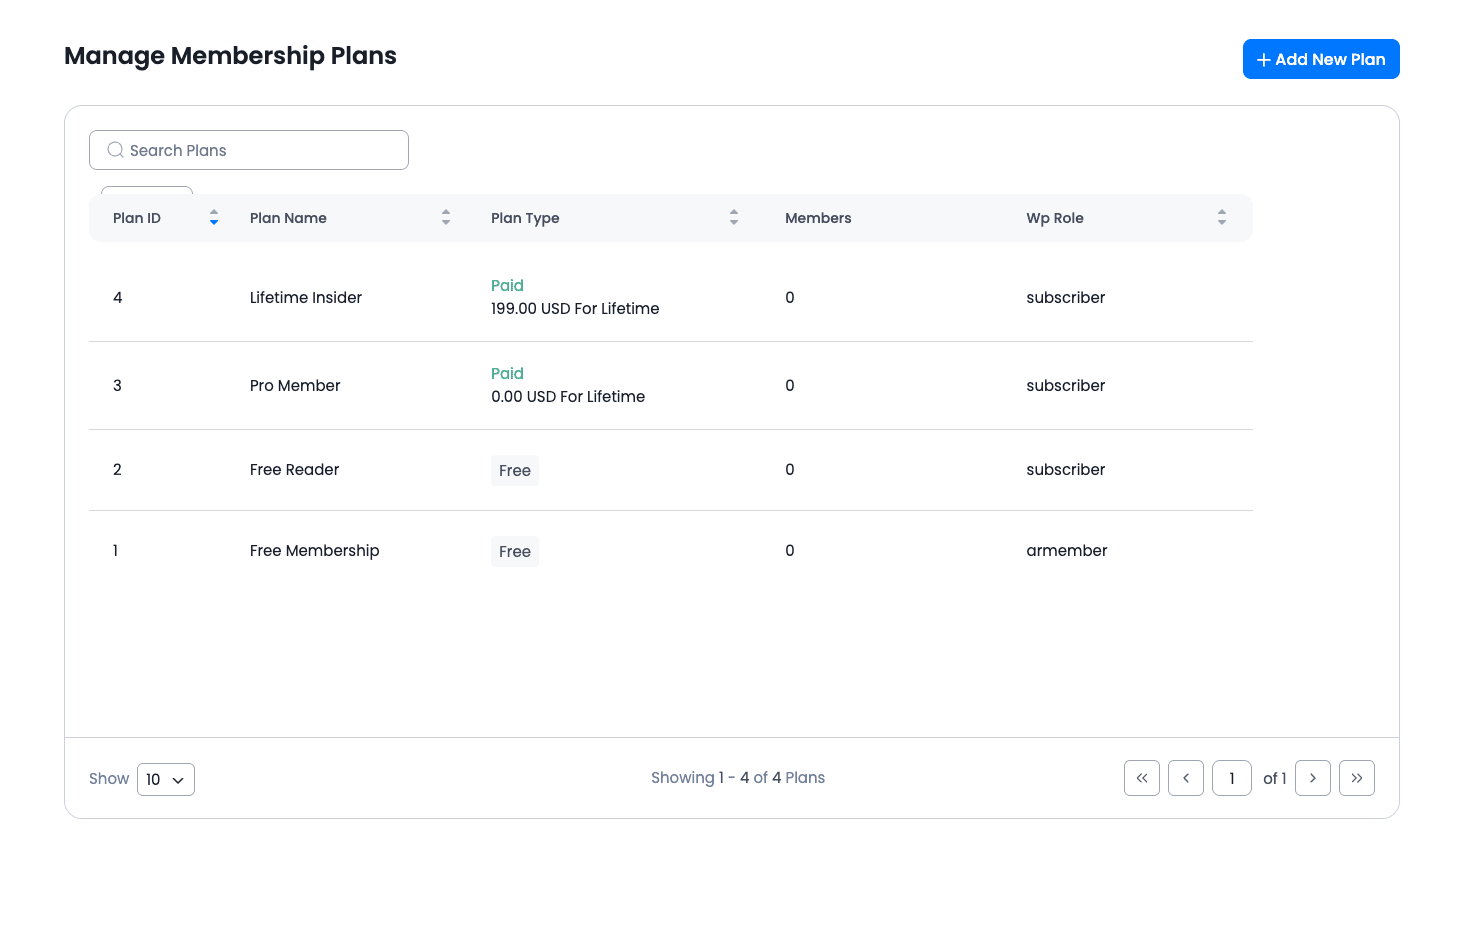Screen dimensions: 1464x940
Task: Click the Wp Role column header
Action: coord(1055,218)
